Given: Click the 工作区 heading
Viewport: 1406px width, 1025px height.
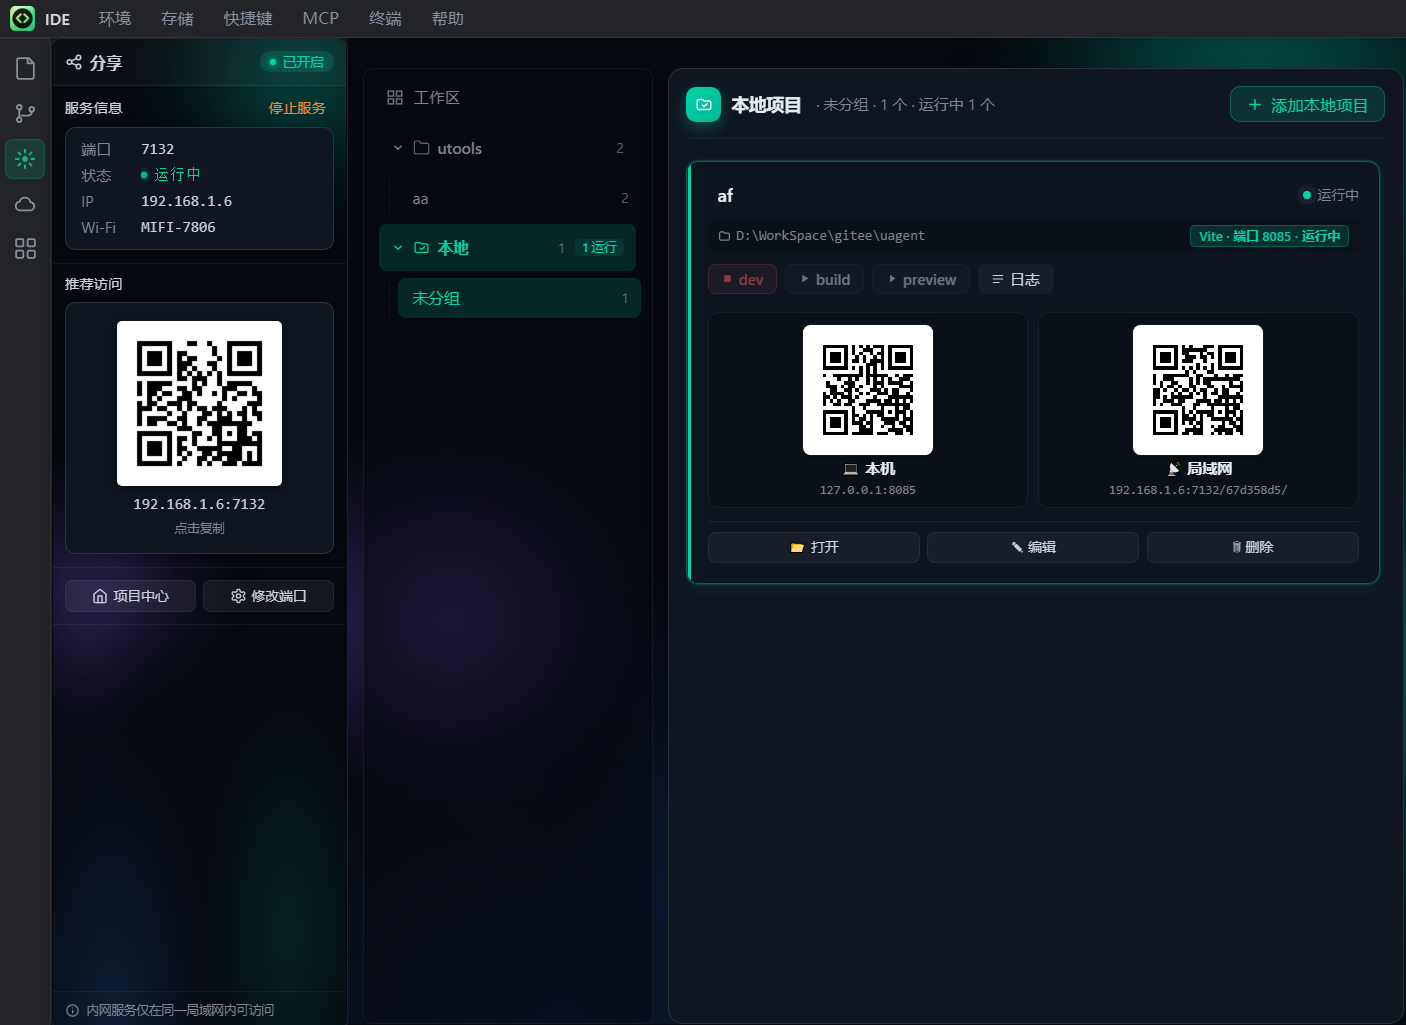Looking at the screenshot, I should (436, 97).
